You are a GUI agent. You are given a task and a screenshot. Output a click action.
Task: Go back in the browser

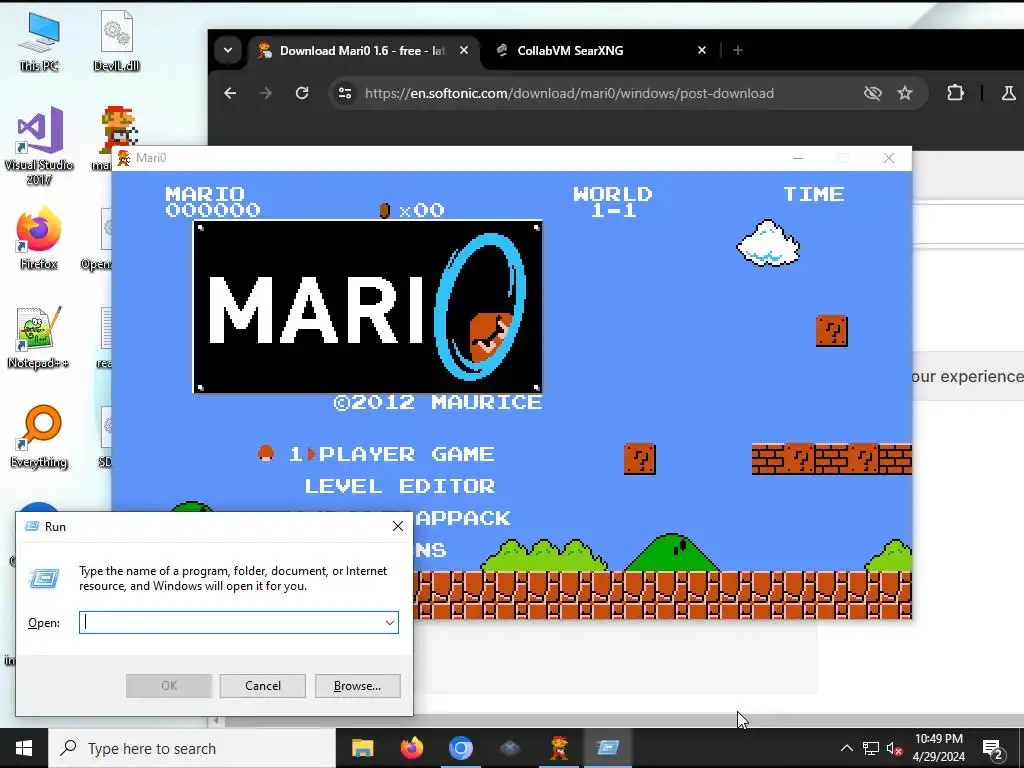[x=230, y=93]
